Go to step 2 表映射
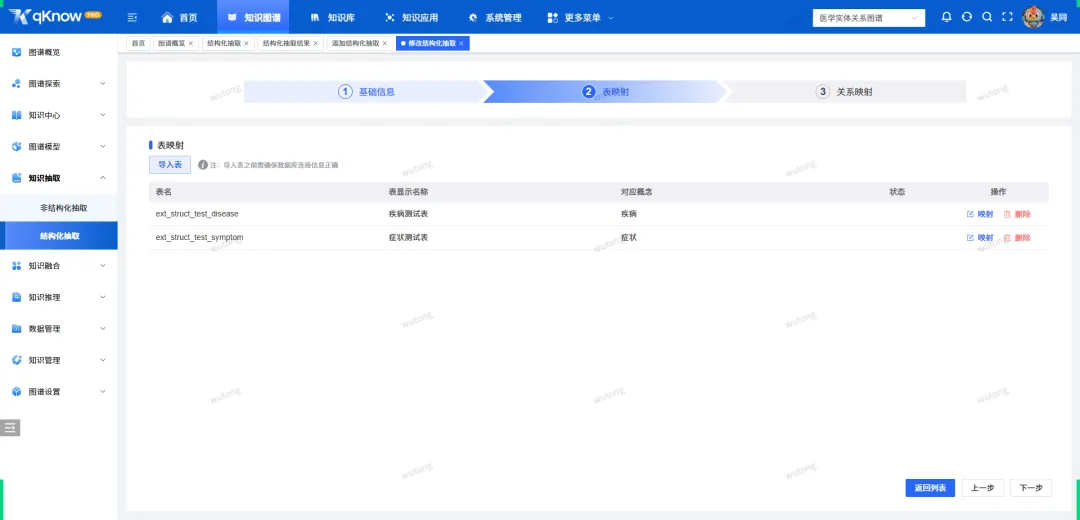 tap(605, 92)
